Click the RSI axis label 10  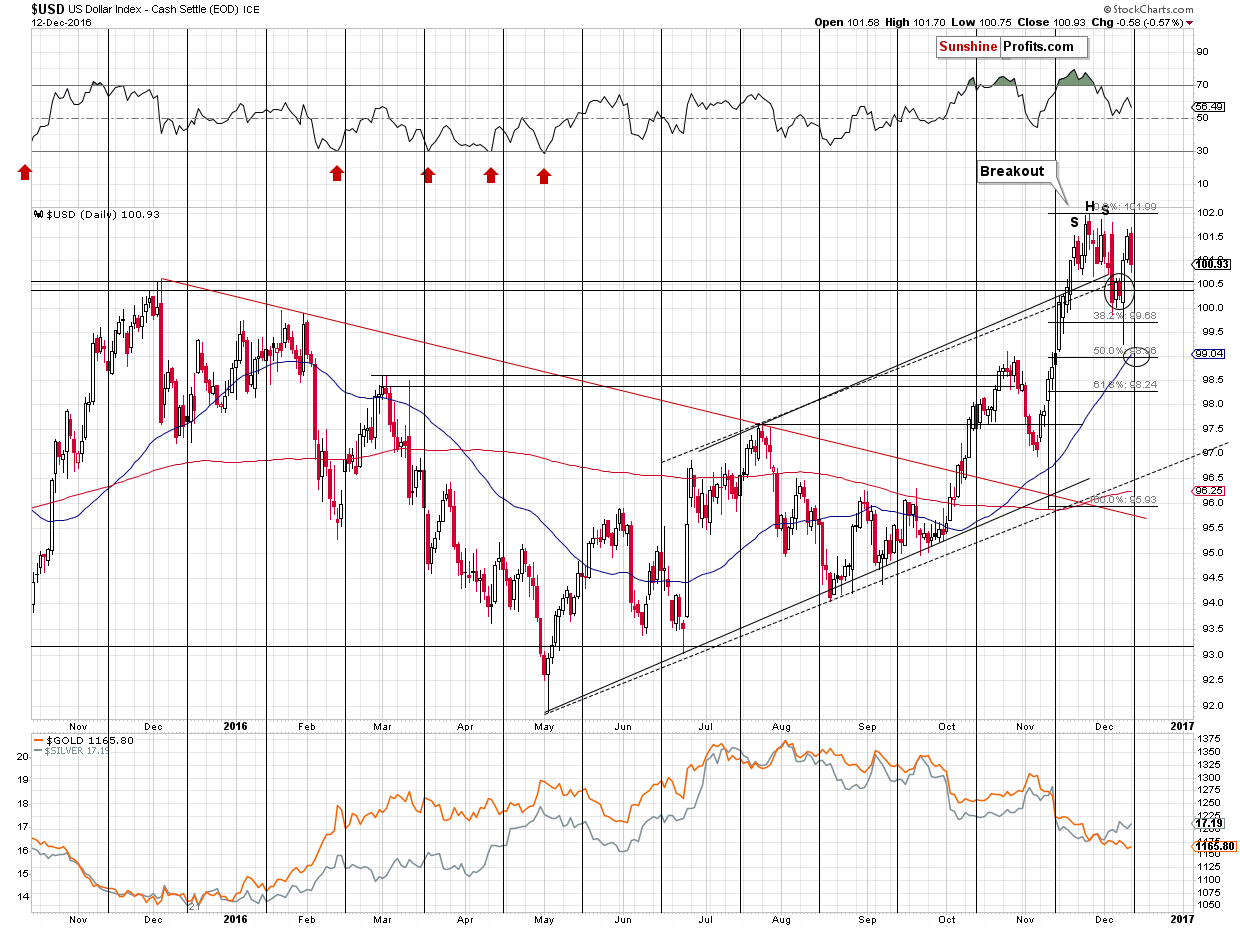coord(1201,184)
